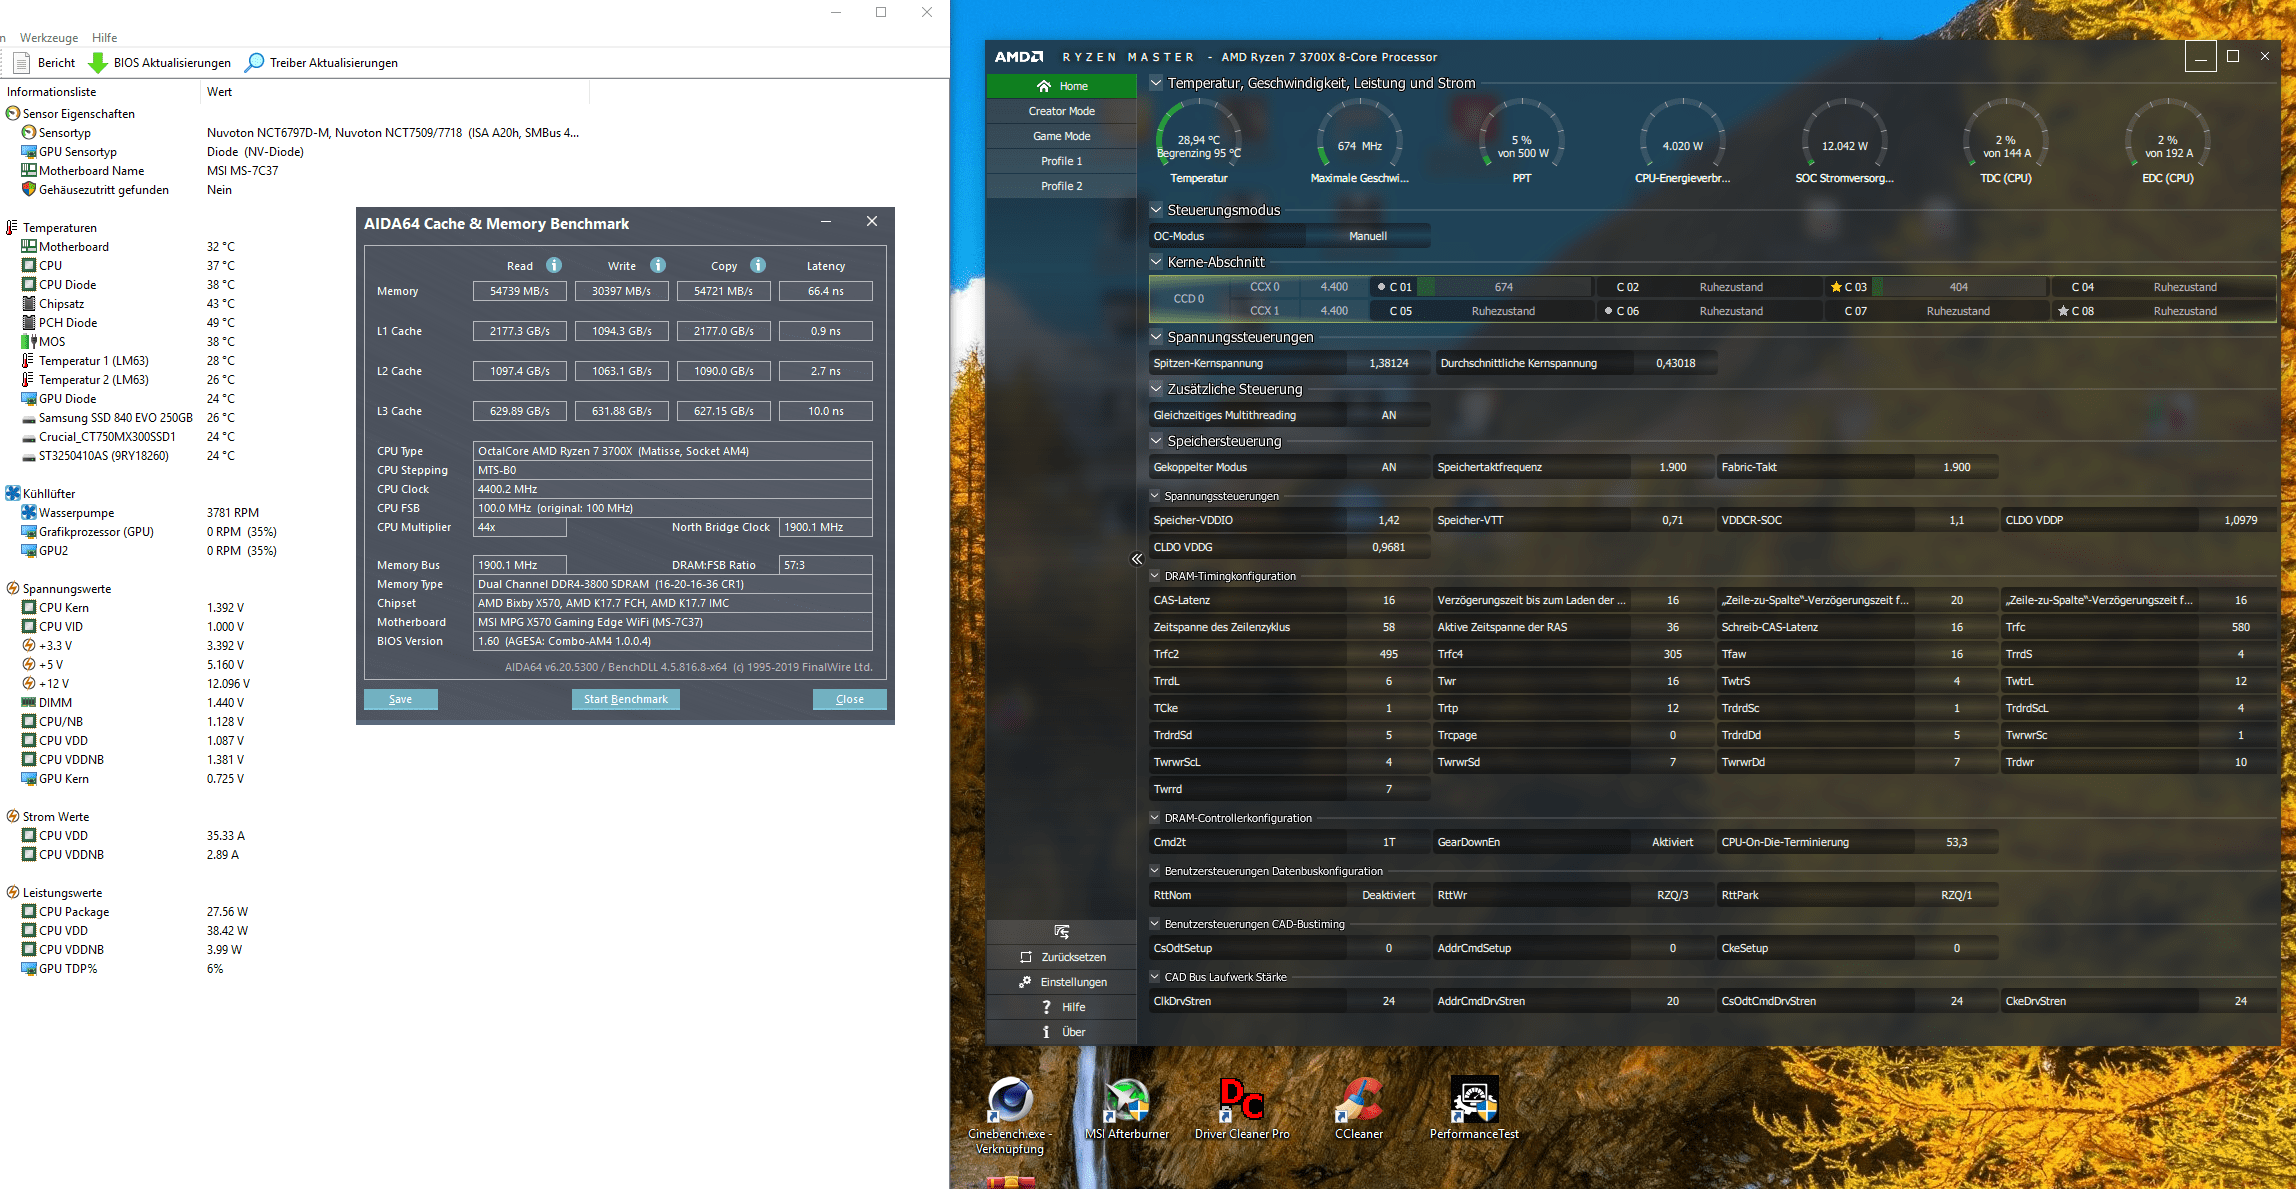Screen dimensions: 2296x1189
Task: Click the collapse sidebar double-arrow icon
Action: click(x=1137, y=559)
